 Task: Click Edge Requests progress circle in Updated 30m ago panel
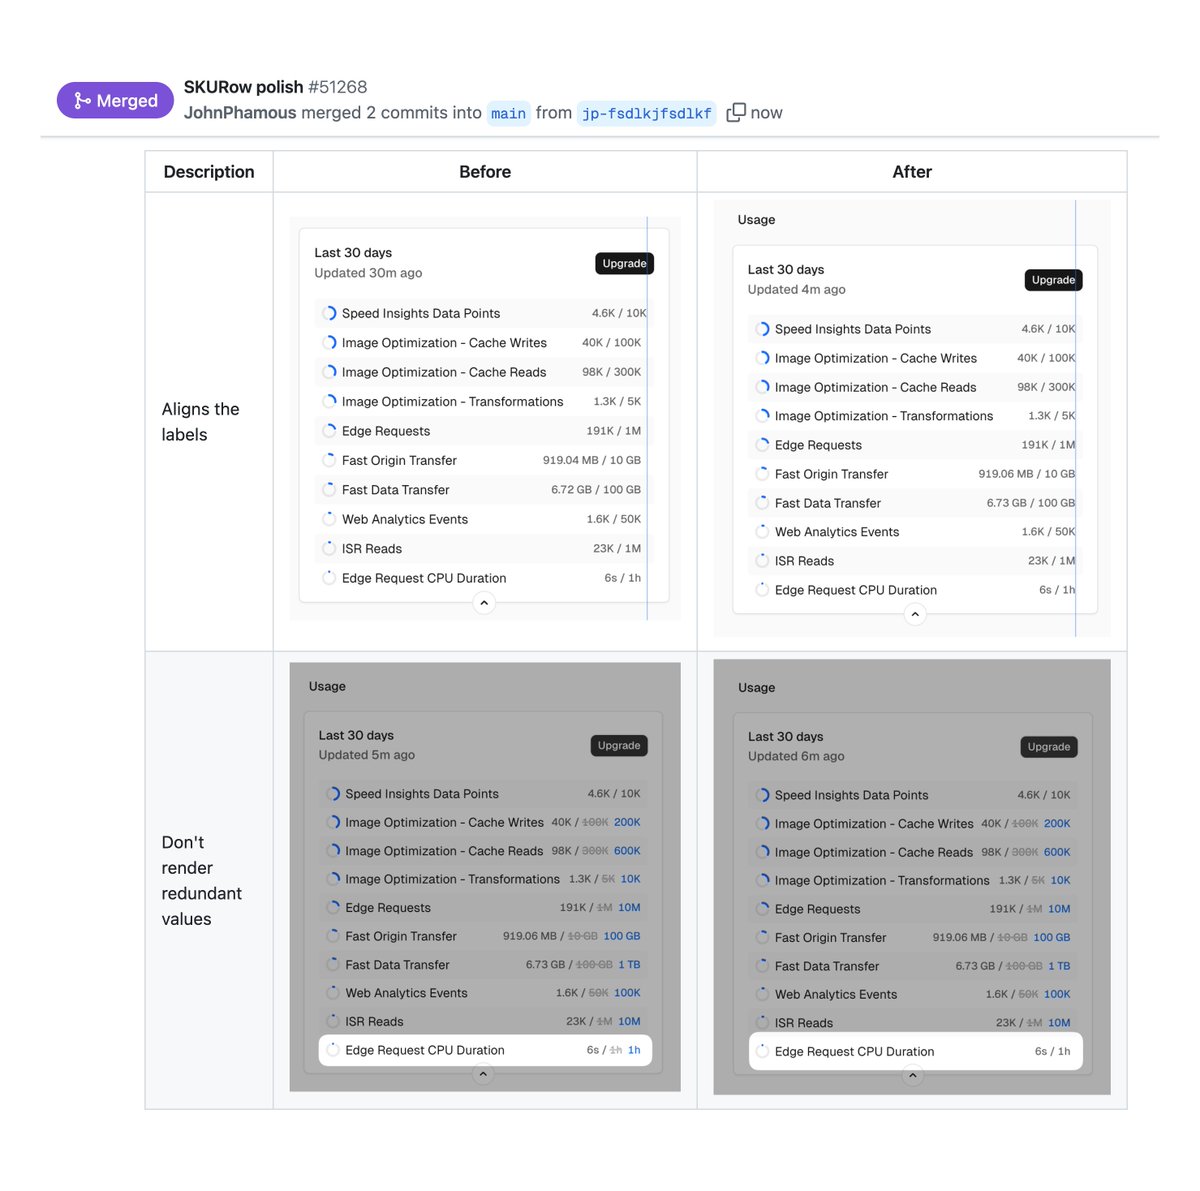[329, 431]
